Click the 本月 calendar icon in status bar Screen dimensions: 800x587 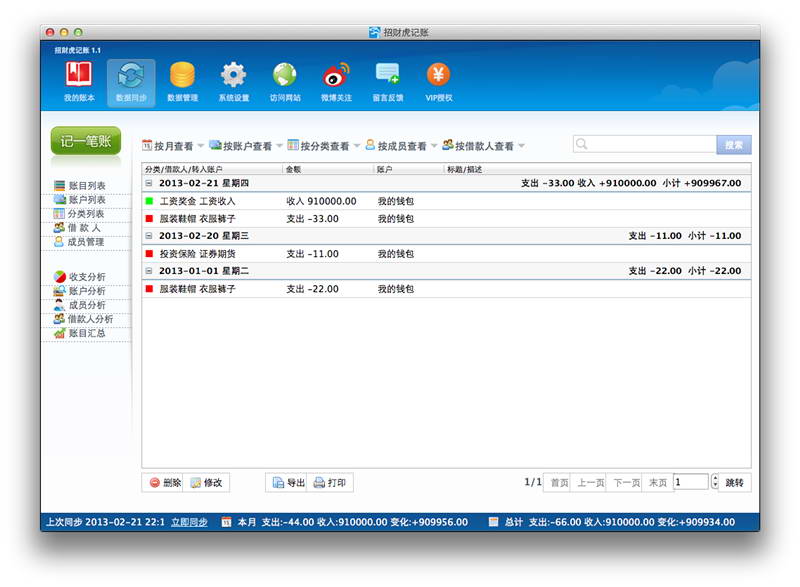(x=226, y=522)
